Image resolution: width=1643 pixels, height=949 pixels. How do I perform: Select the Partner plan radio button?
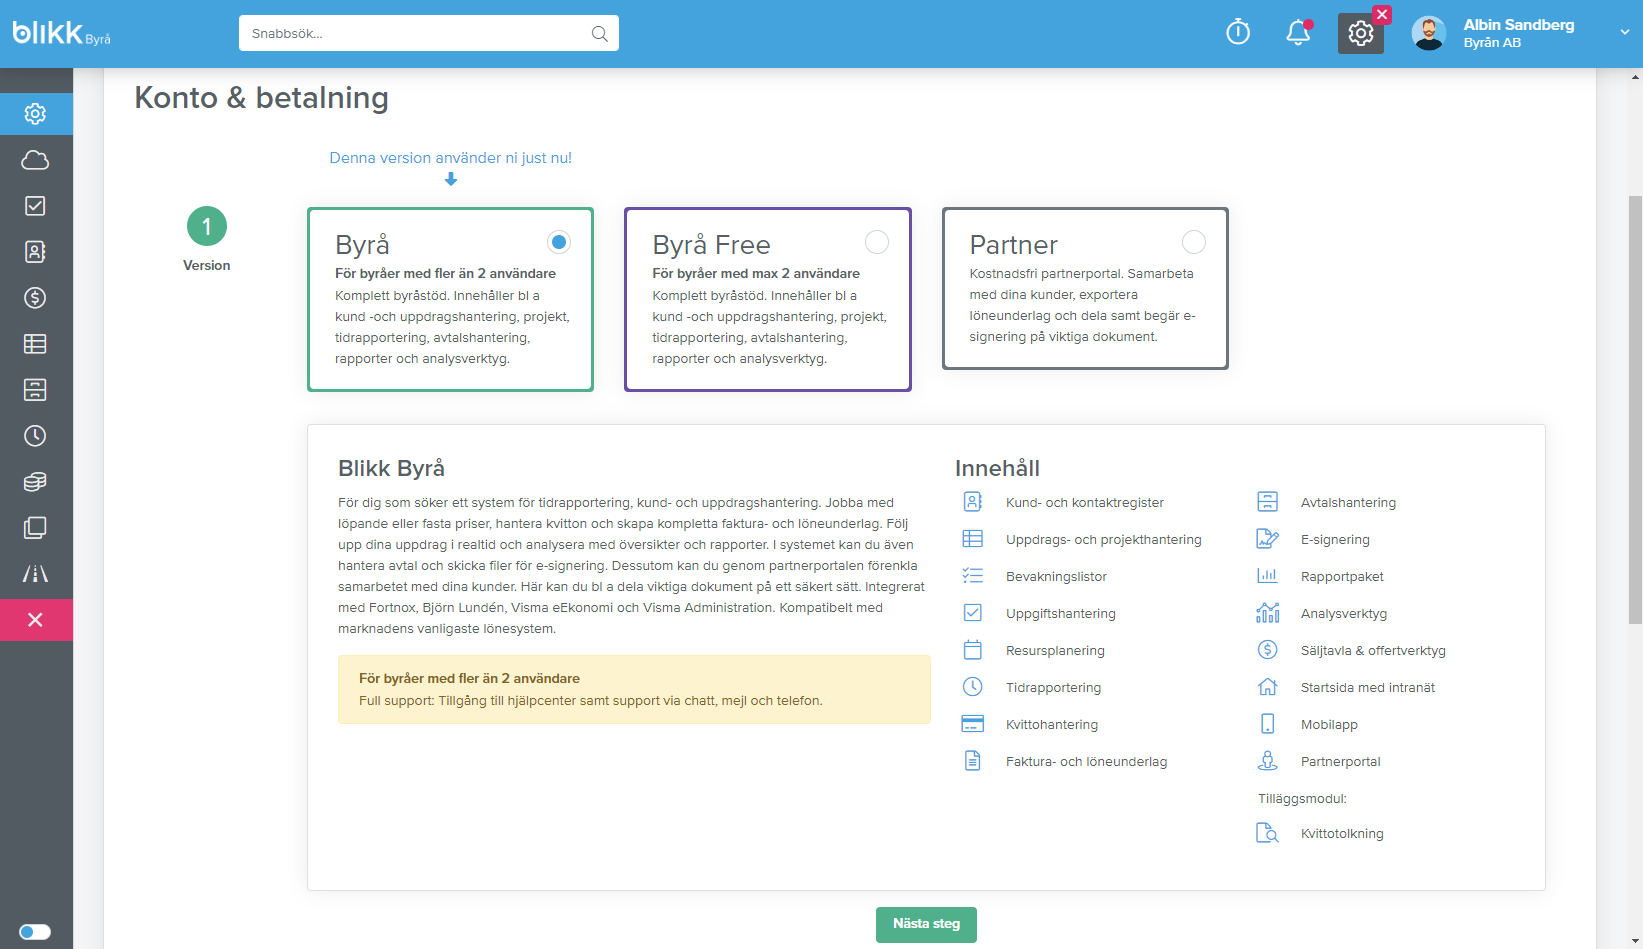(1194, 242)
